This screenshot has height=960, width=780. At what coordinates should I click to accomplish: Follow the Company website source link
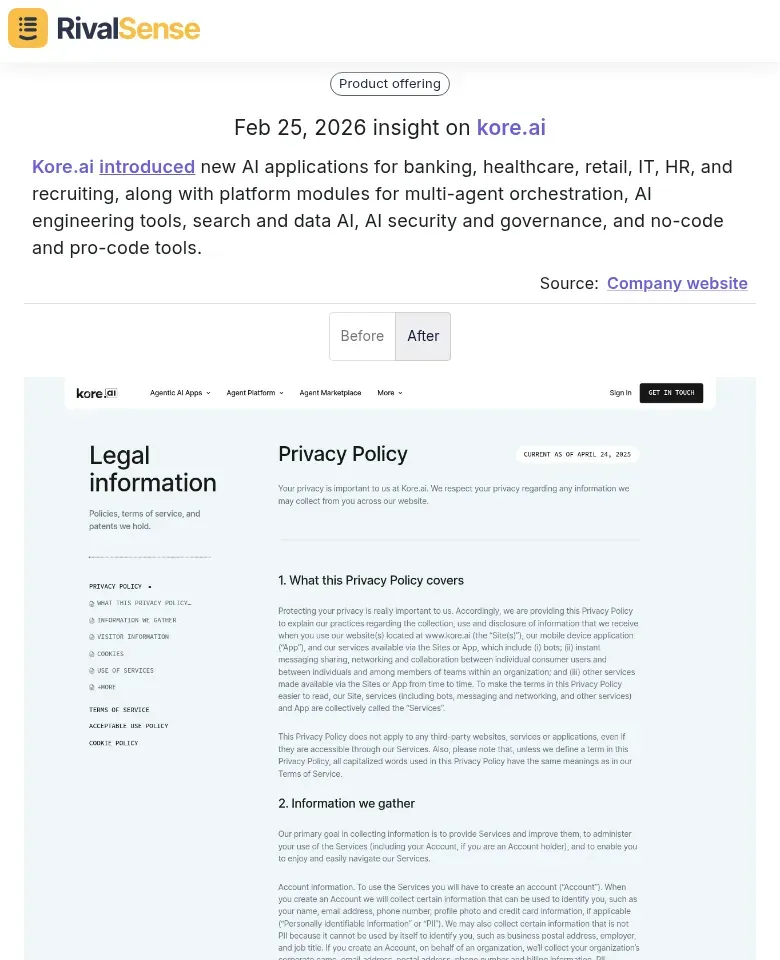click(677, 283)
